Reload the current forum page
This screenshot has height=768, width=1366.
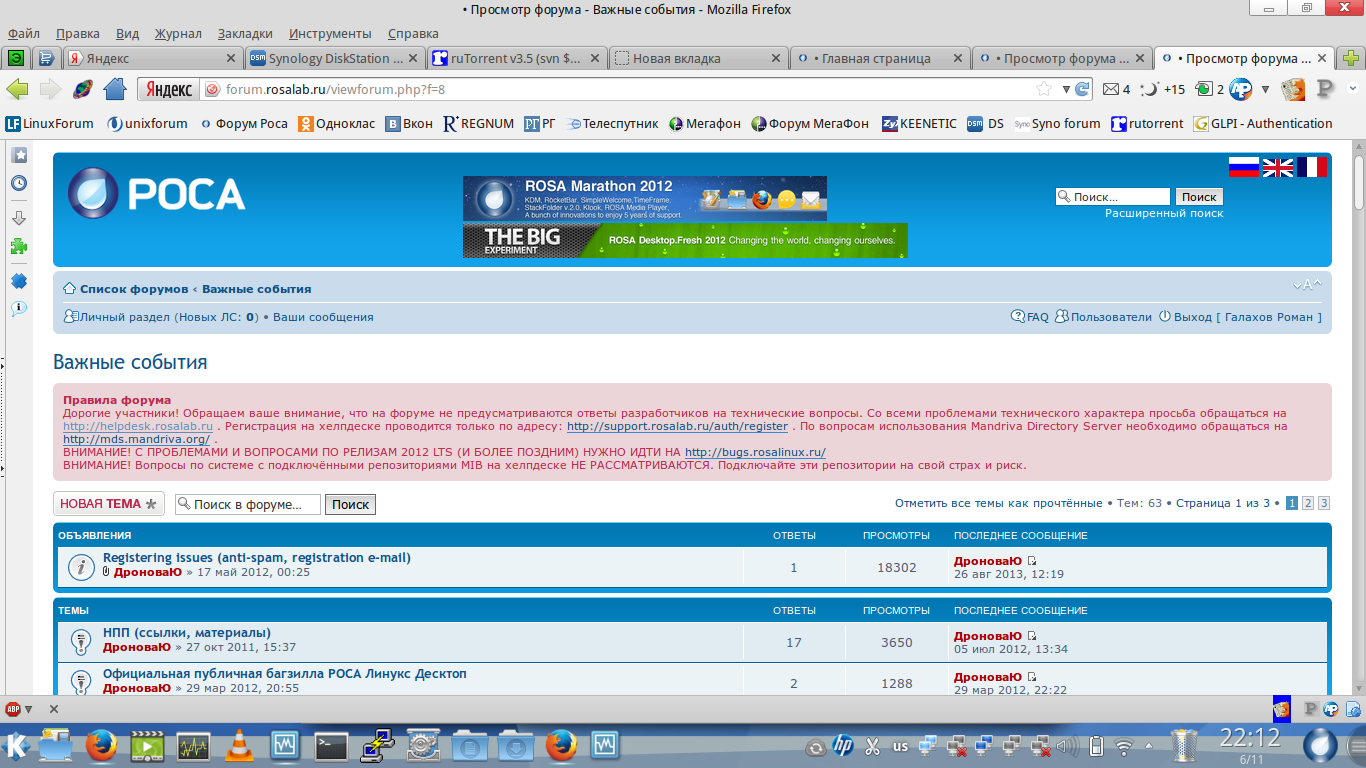1082,89
